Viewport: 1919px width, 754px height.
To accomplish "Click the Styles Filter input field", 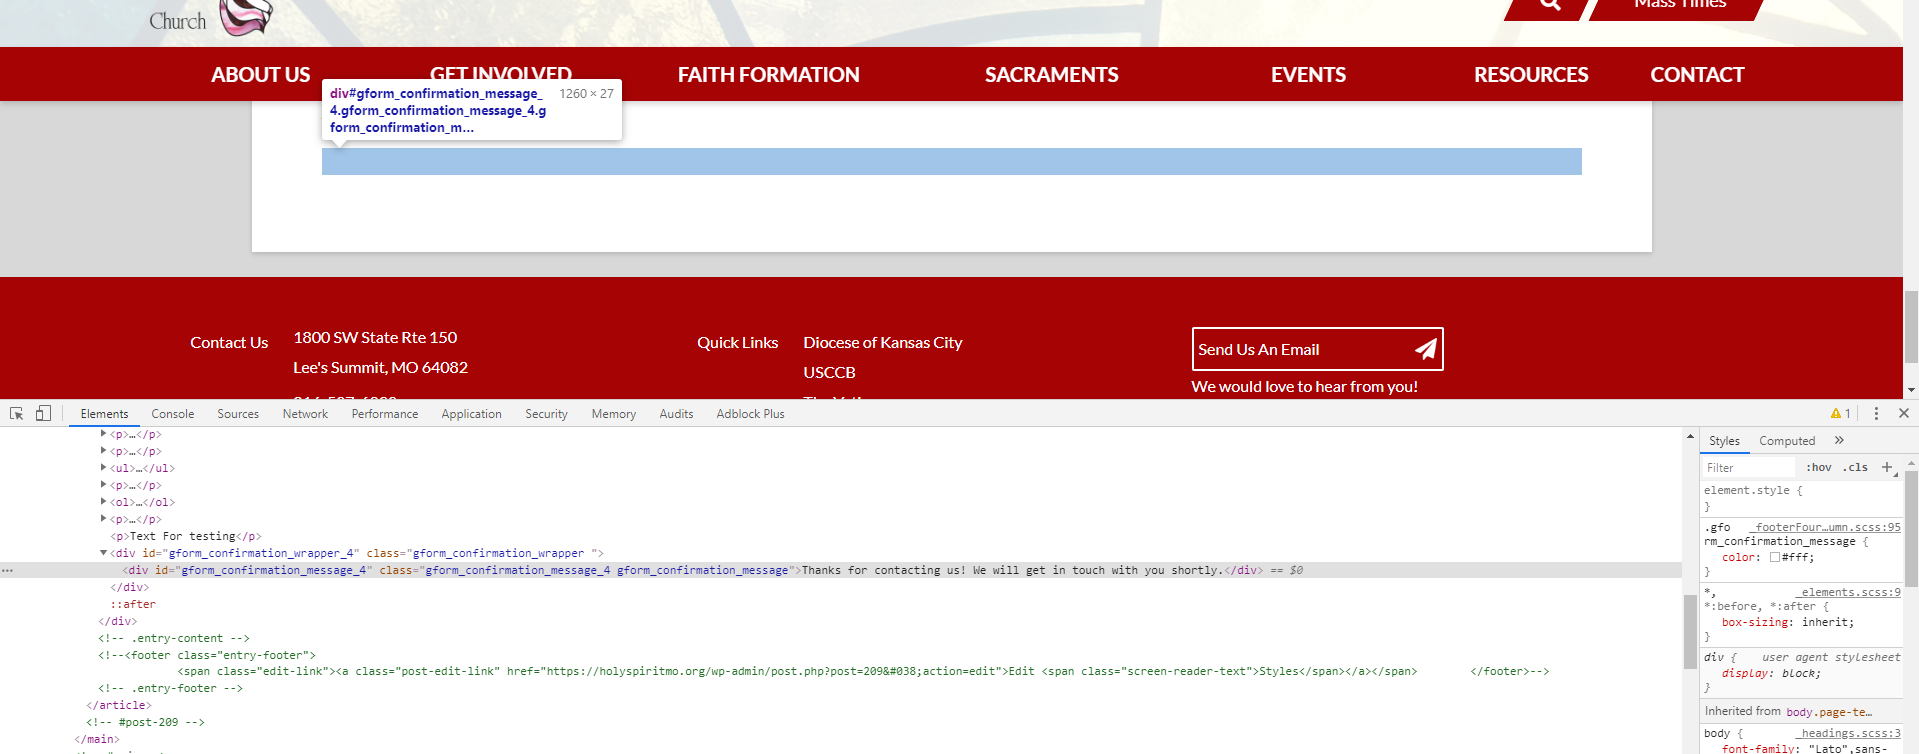I will point(1750,467).
